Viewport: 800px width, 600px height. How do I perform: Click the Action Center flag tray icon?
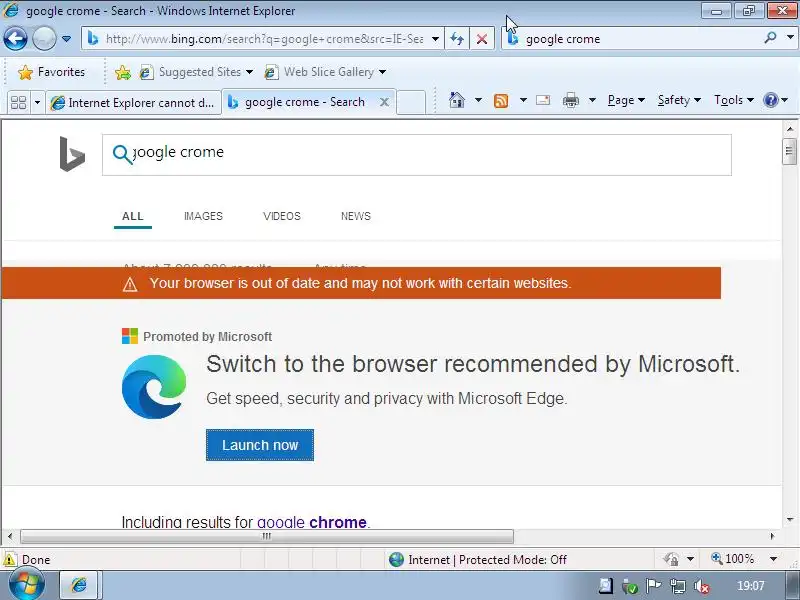(x=654, y=586)
